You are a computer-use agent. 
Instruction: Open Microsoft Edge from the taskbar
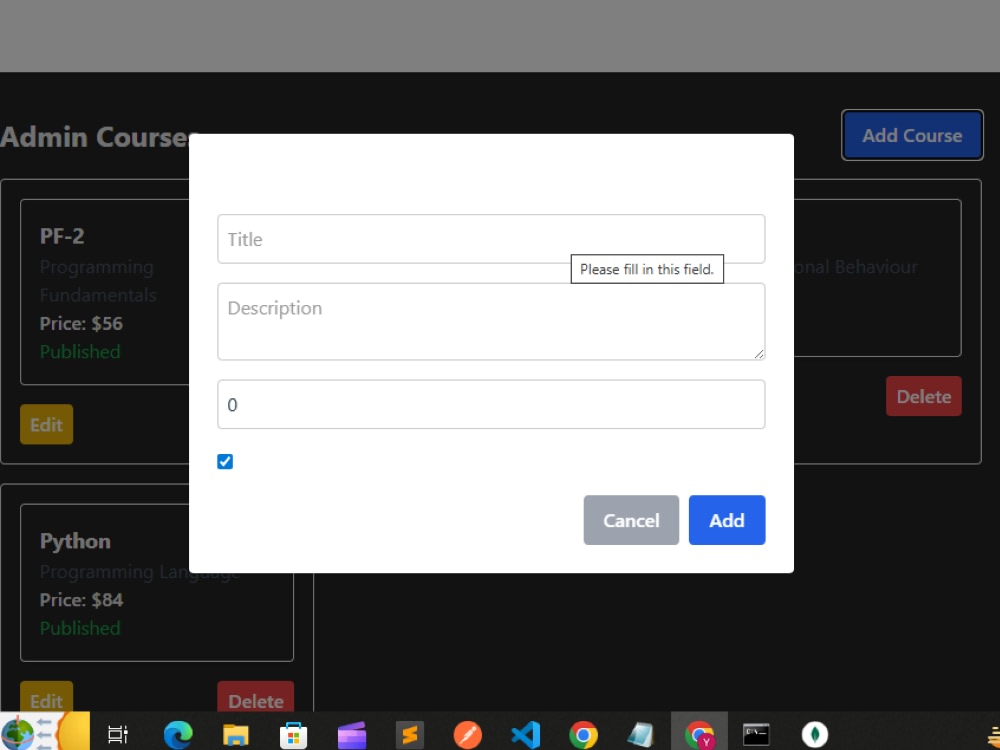tap(178, 735)
